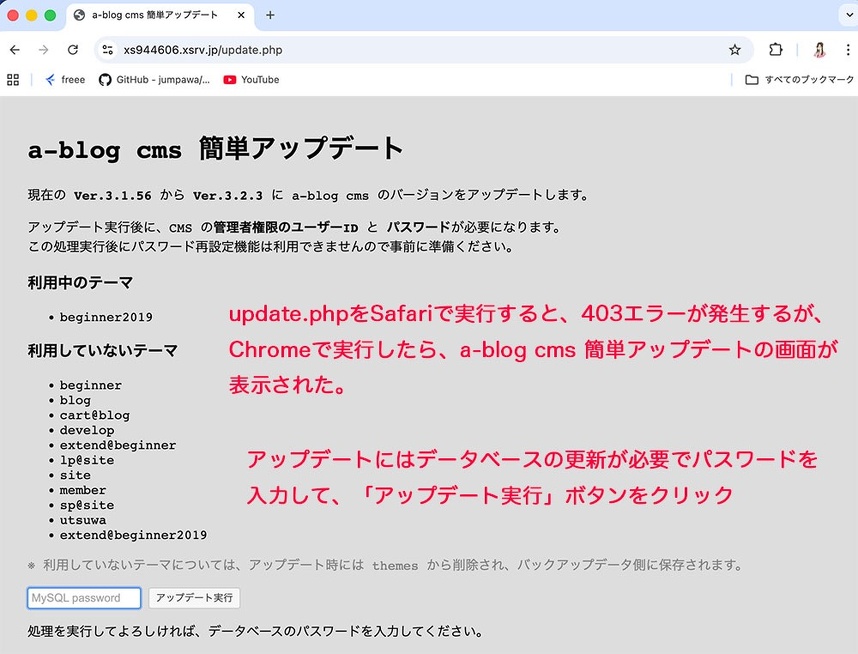The width and height of the screenshot is (858, 654).
Task: Open the YouTube bookmark
Action: [251, 80]
